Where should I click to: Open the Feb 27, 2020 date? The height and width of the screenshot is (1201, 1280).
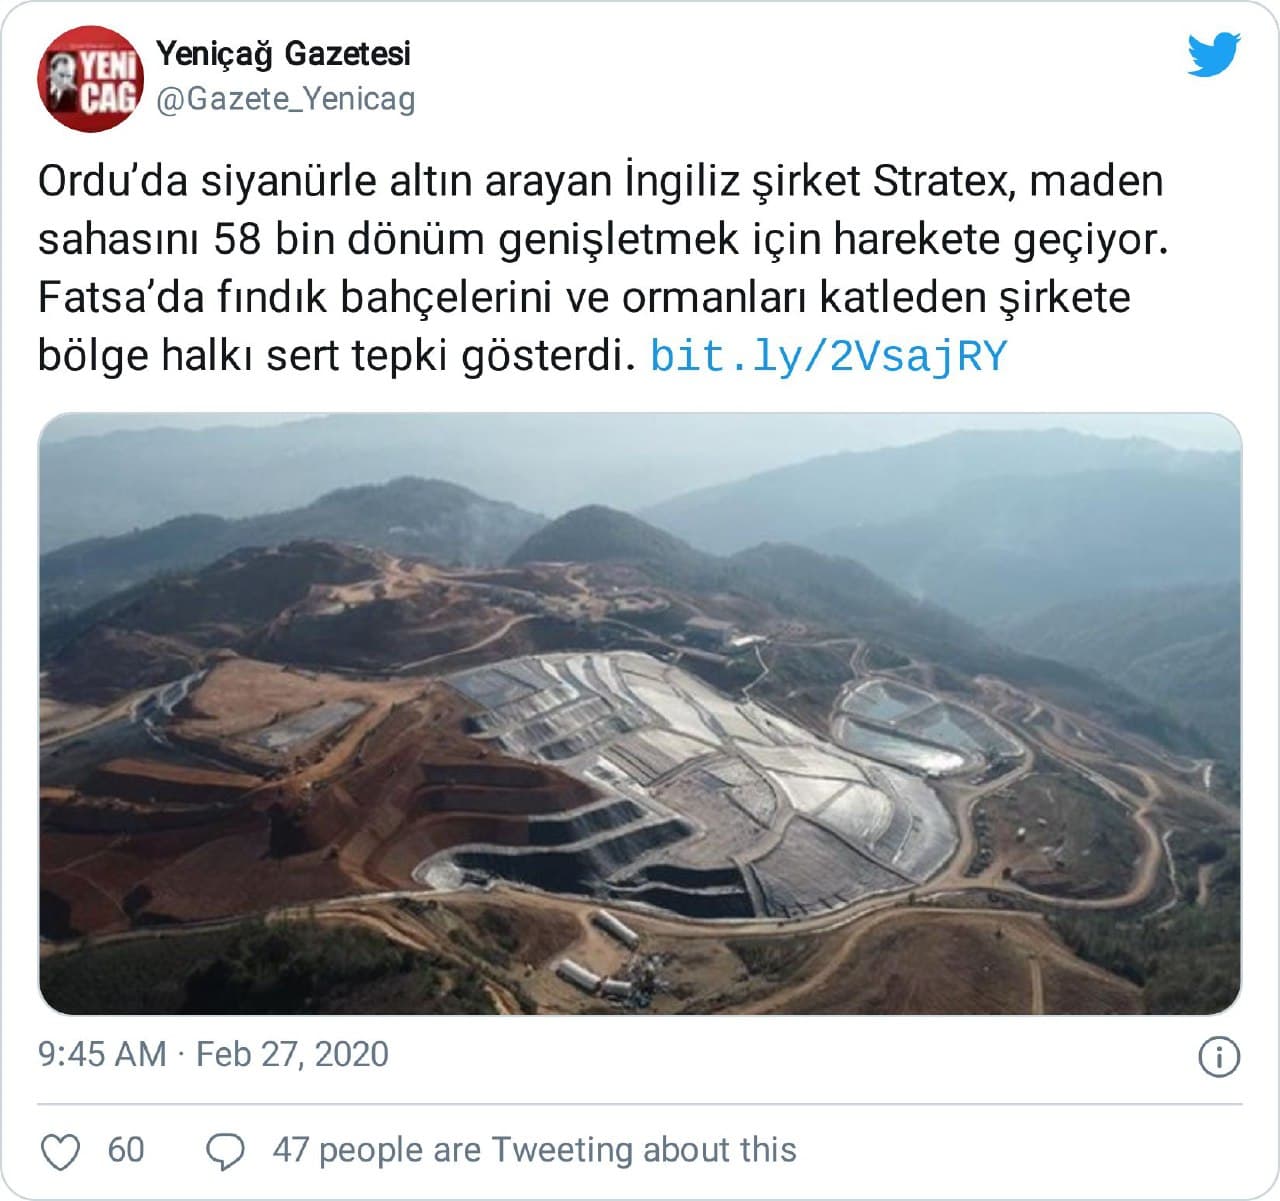pyautogui.click(x=292, y=1054)
